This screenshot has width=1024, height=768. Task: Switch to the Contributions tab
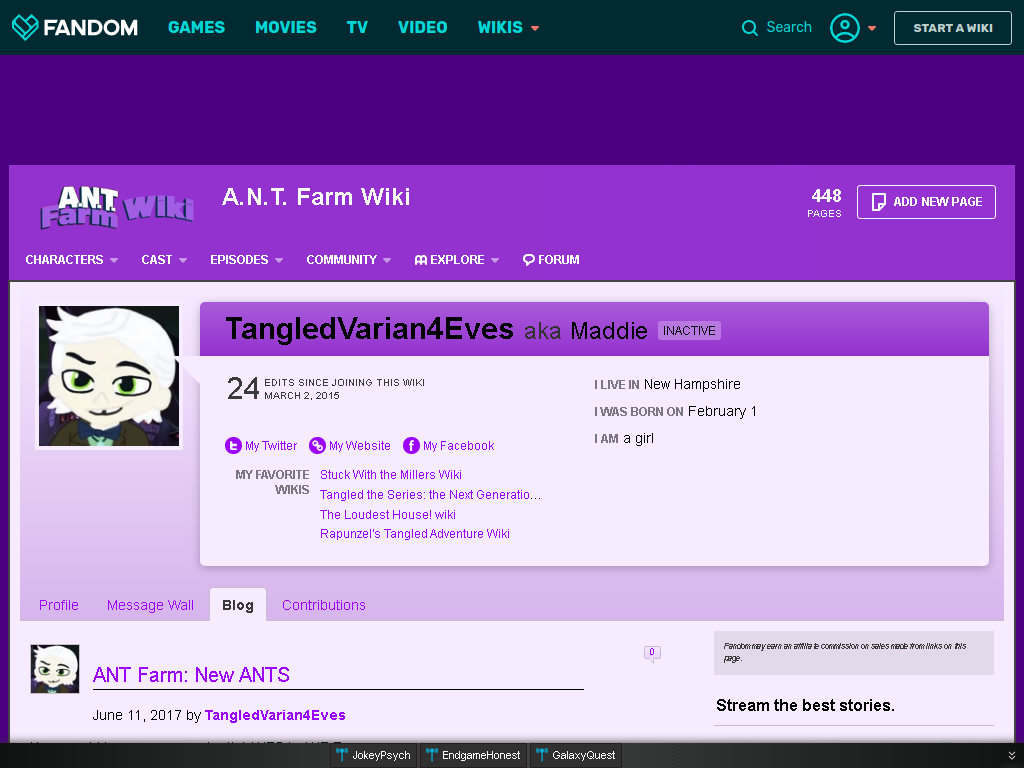pos(324,605)
